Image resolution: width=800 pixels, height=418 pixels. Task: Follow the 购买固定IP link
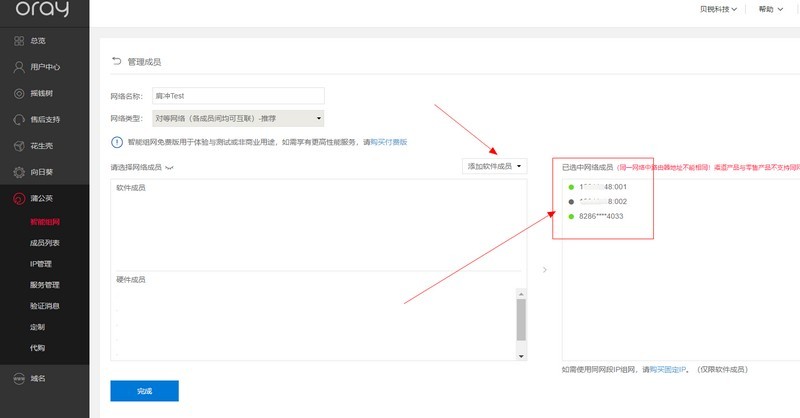[668, 370]
